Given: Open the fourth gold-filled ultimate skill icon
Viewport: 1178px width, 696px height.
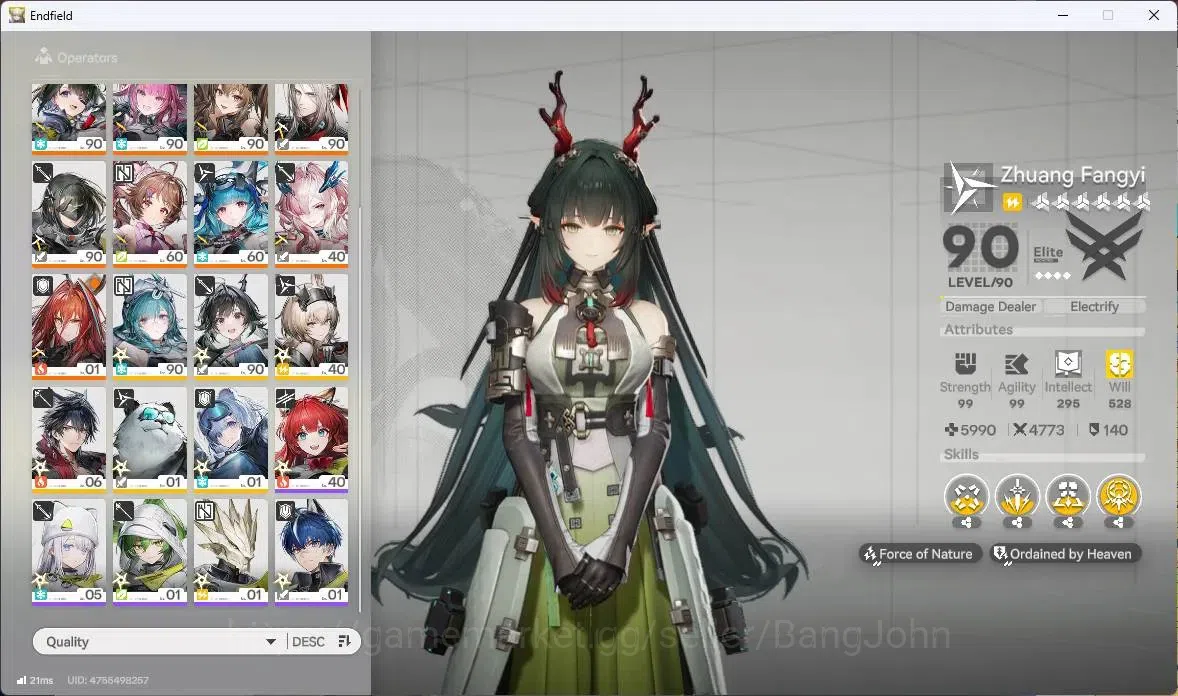Looking at the screenshot, I should [1119, 496].
